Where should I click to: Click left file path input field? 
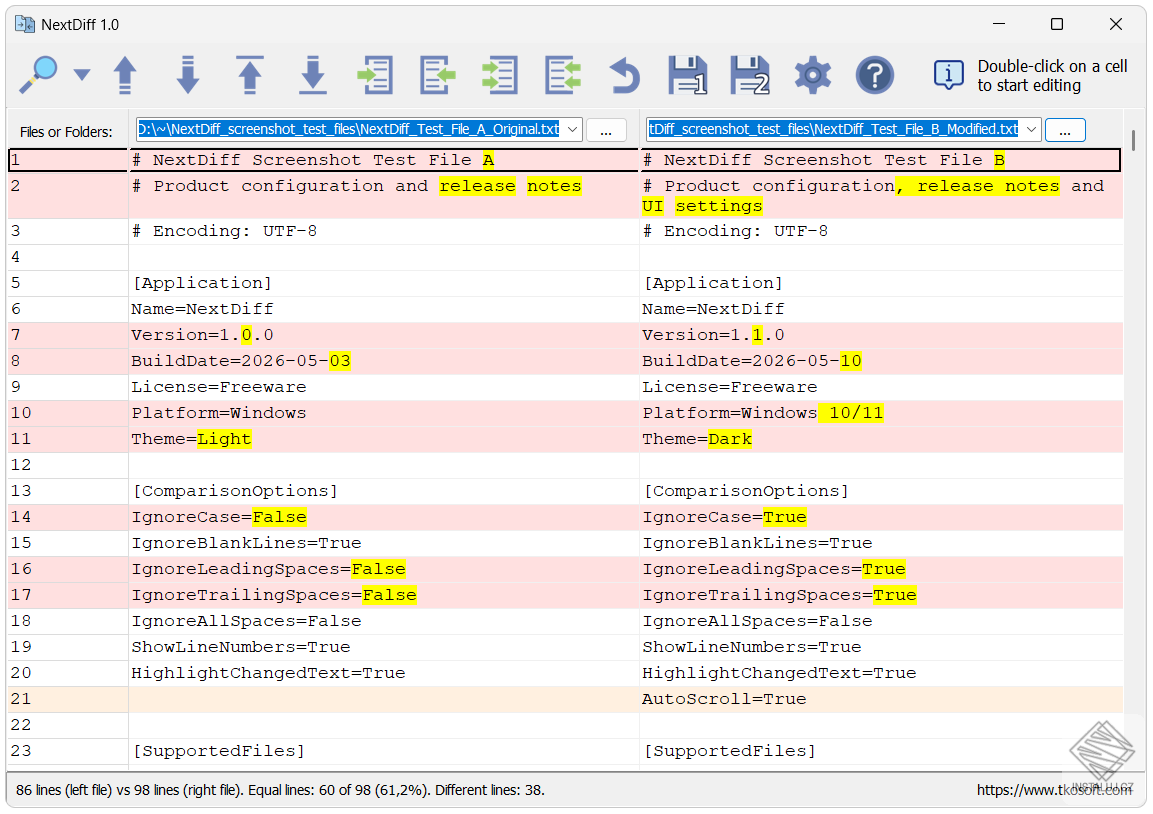(349, 129)
